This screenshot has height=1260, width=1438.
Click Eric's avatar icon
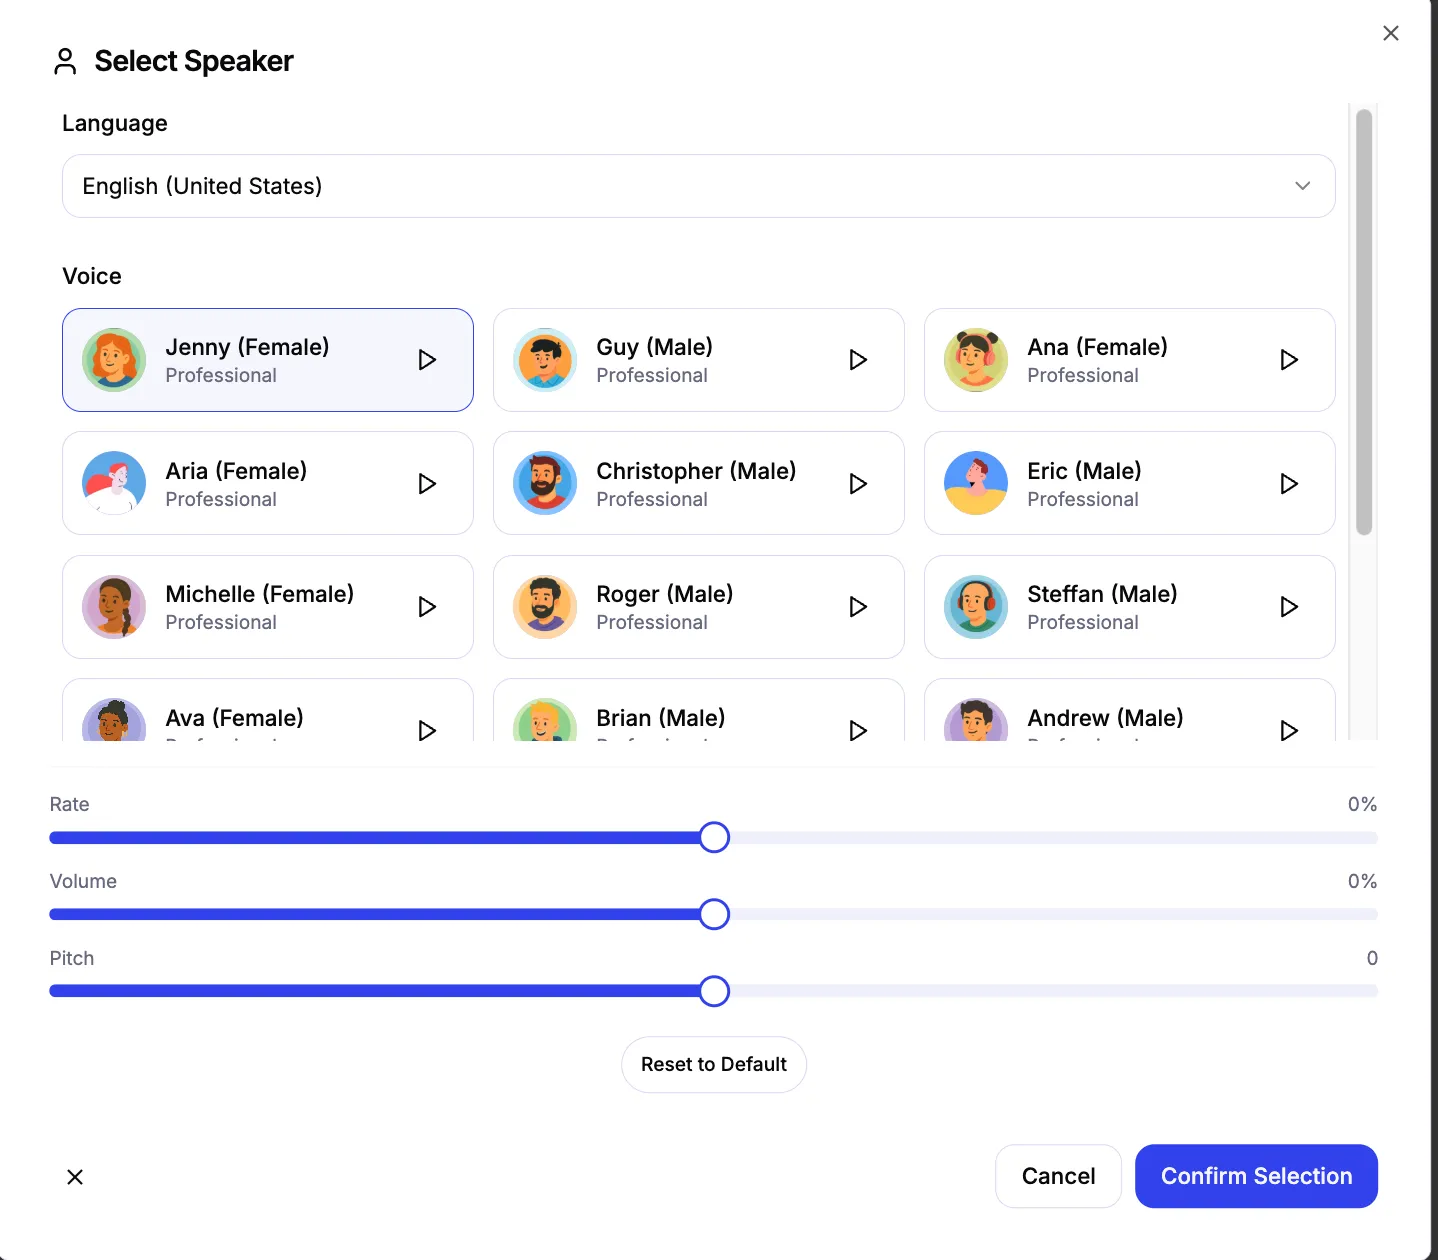coord(975,483)
